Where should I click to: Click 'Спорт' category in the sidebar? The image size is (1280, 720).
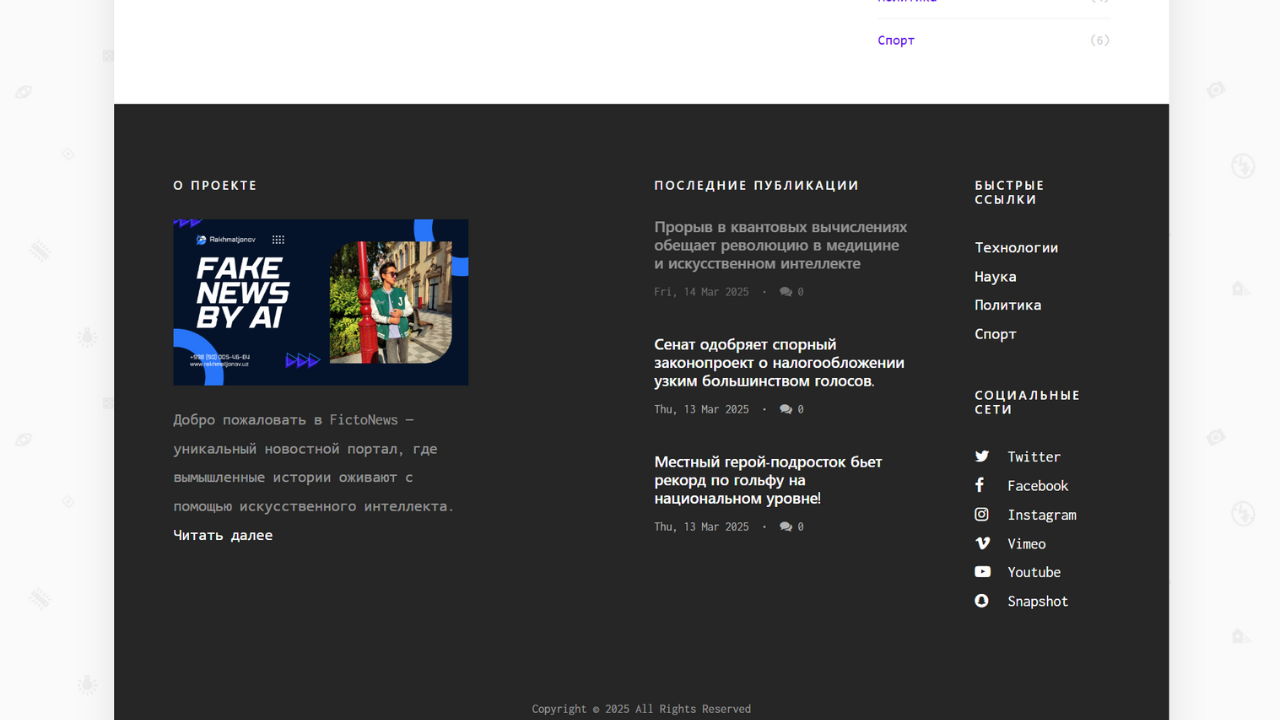pos(896,40)
